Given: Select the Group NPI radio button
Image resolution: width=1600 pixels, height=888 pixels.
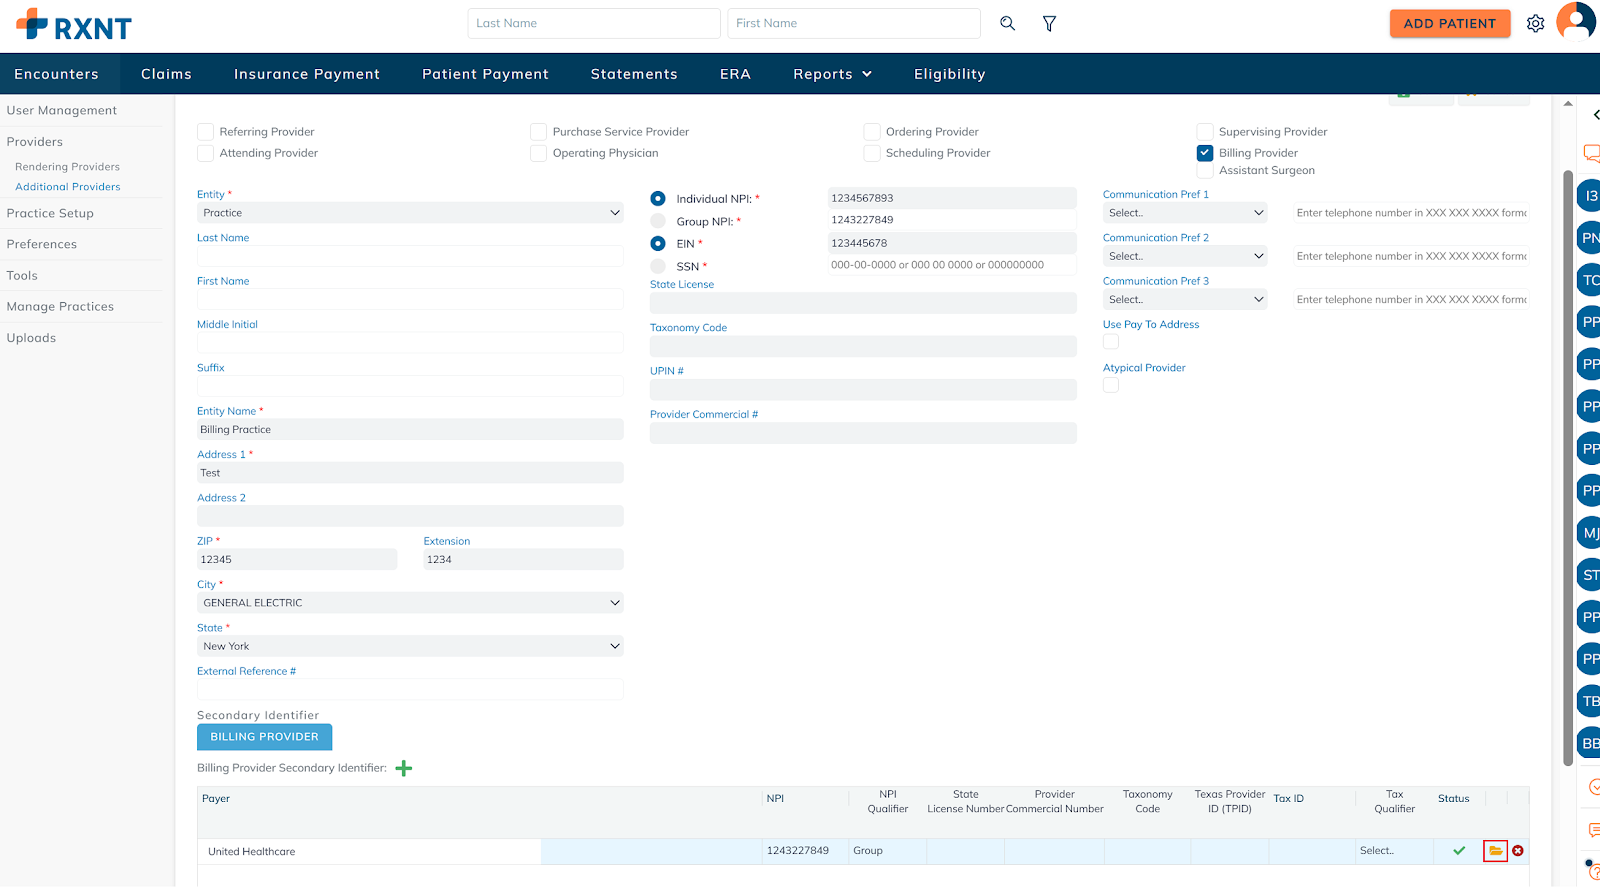Looking at the screenshot, I should coord(658,221).
